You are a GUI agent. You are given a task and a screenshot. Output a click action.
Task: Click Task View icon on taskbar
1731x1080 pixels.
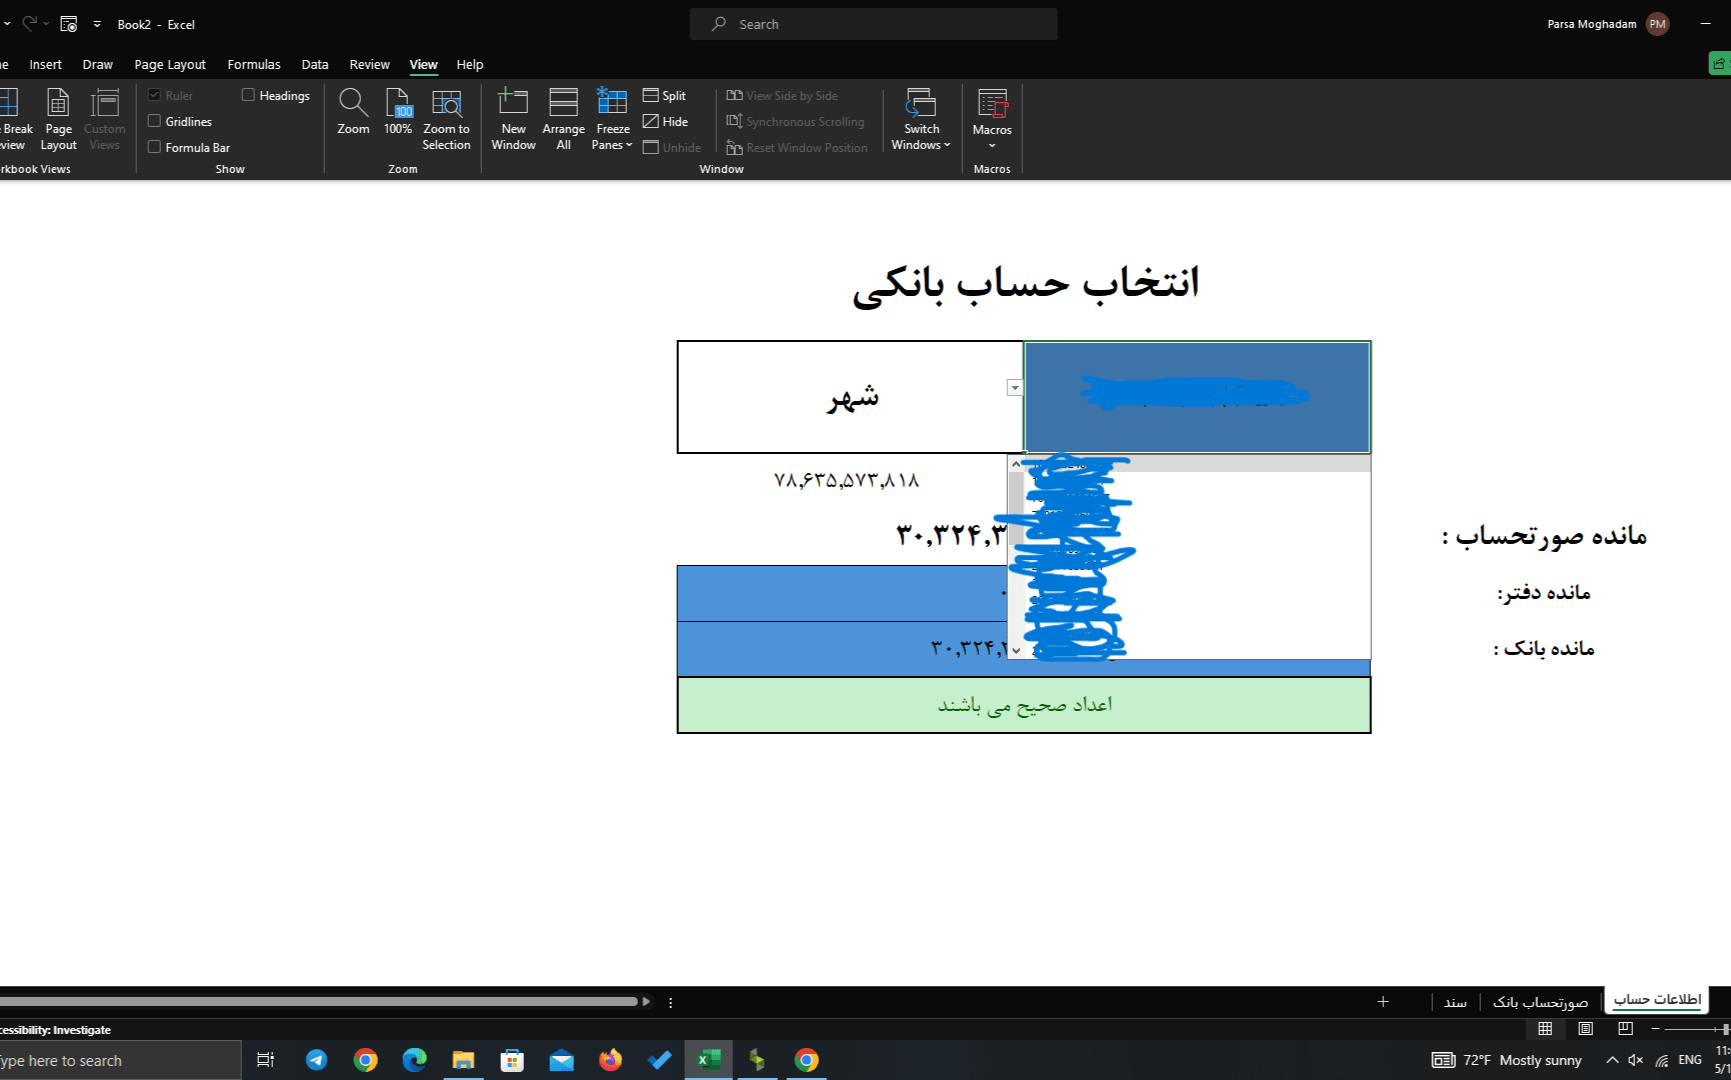coord(266,1060)
